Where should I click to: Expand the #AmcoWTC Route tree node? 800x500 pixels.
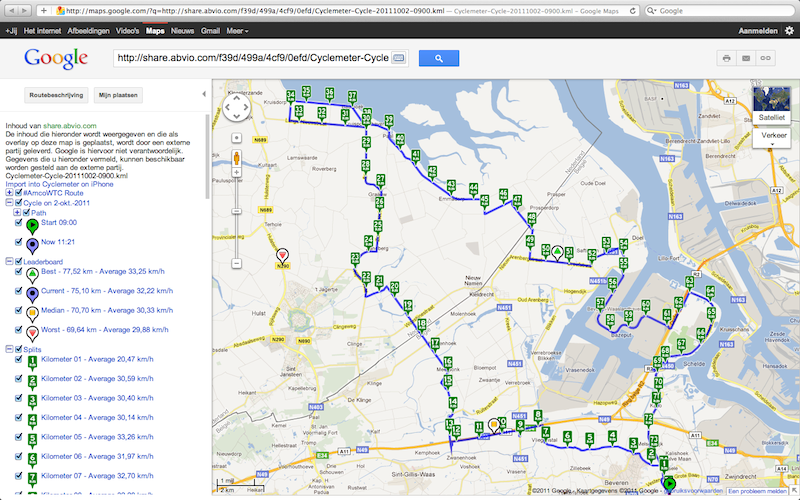9,193
